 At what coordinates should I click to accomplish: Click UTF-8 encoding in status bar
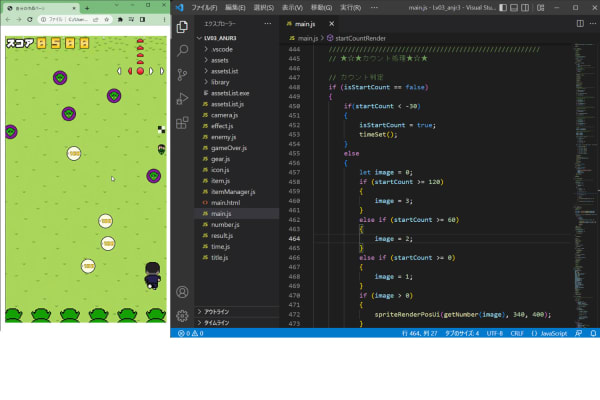tap(494, 333)
